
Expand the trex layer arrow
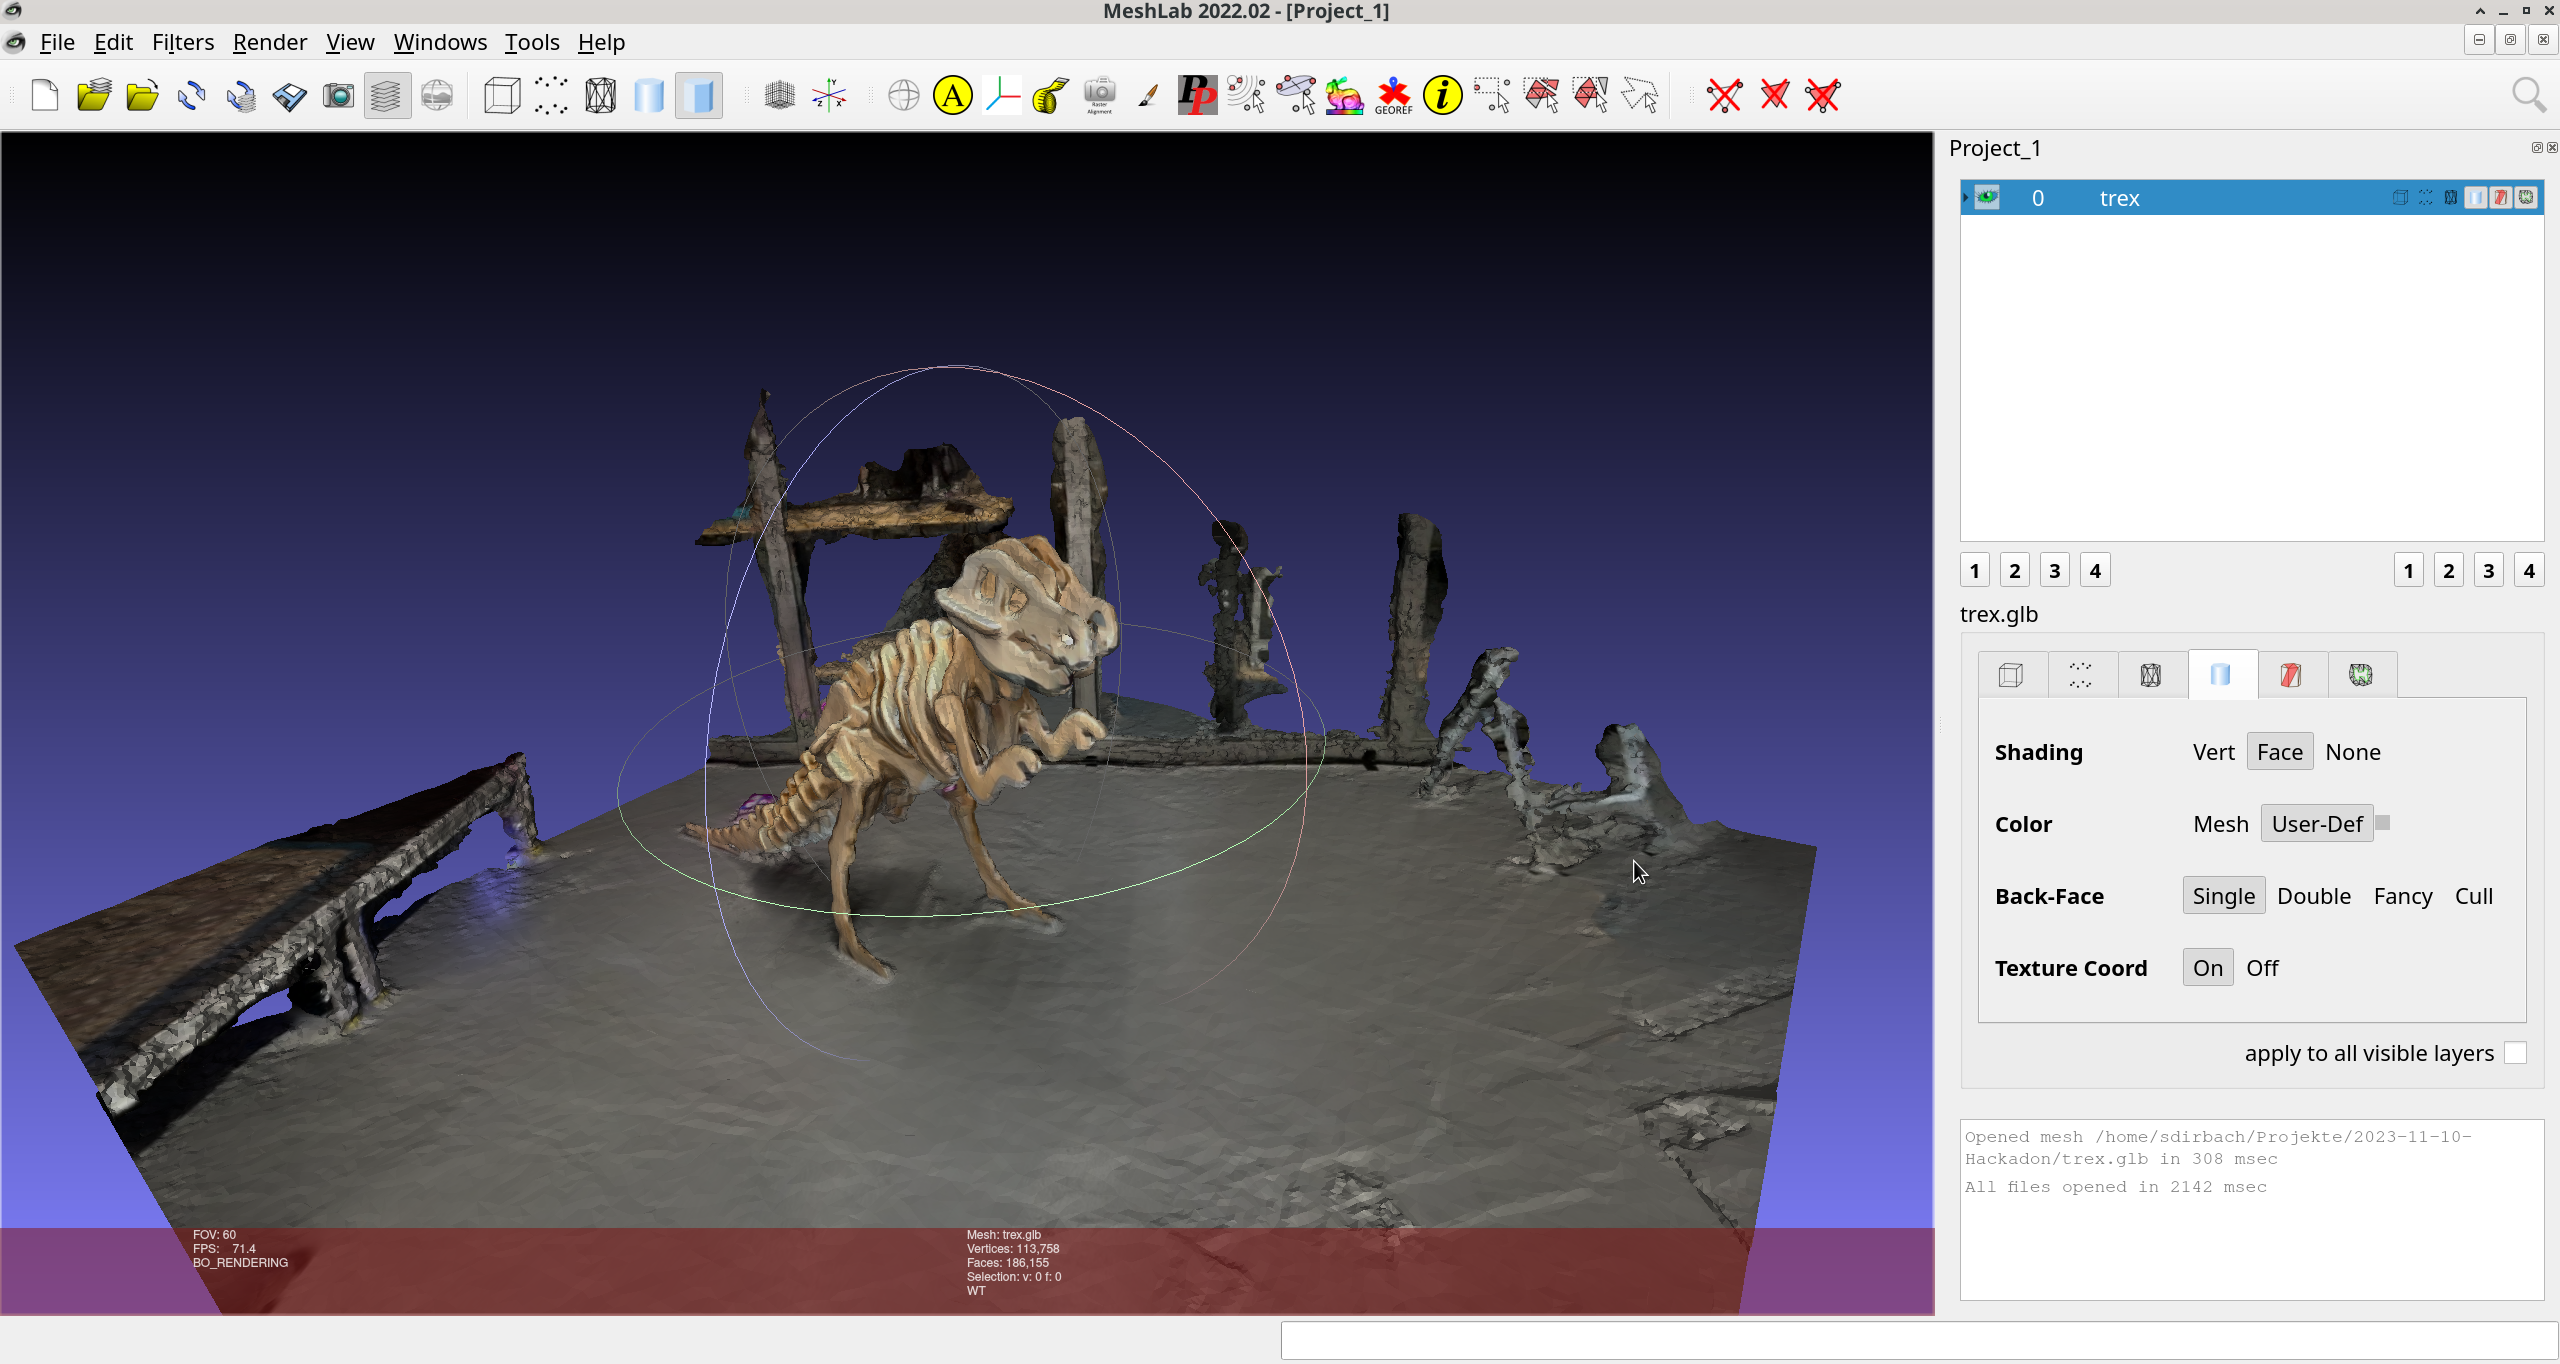pyautogui.click(x=1966, y=197)
